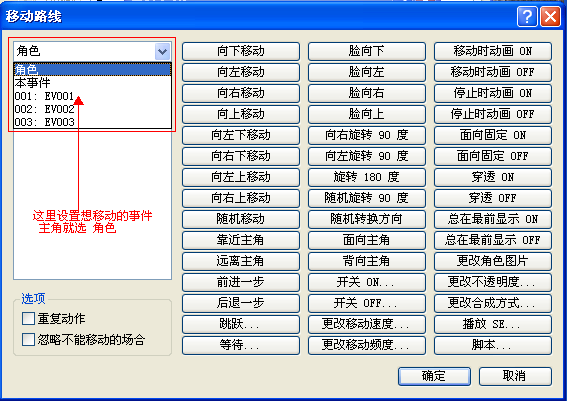Screen dimensions: 567x401
Task: Click the 随机转换方向 button
Action: click(367, 219)
